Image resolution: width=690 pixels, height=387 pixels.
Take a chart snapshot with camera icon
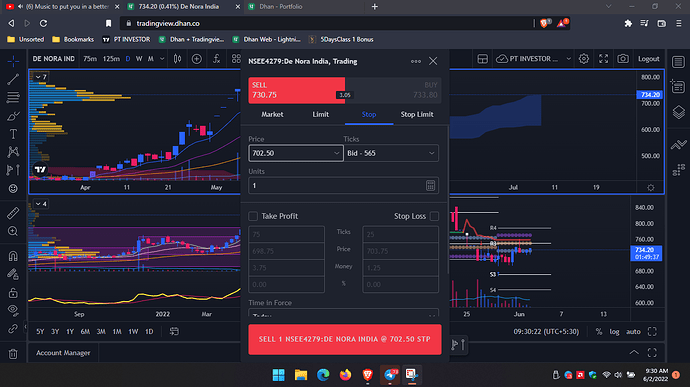click(x=623, y=59)
